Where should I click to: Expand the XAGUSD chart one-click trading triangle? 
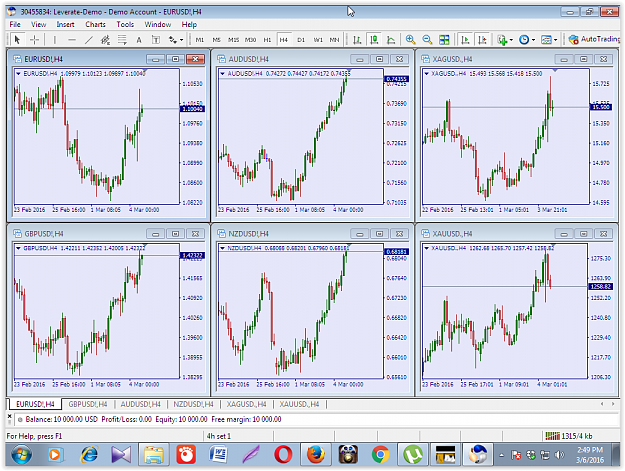pyautogui.click(x=426, y=73)
